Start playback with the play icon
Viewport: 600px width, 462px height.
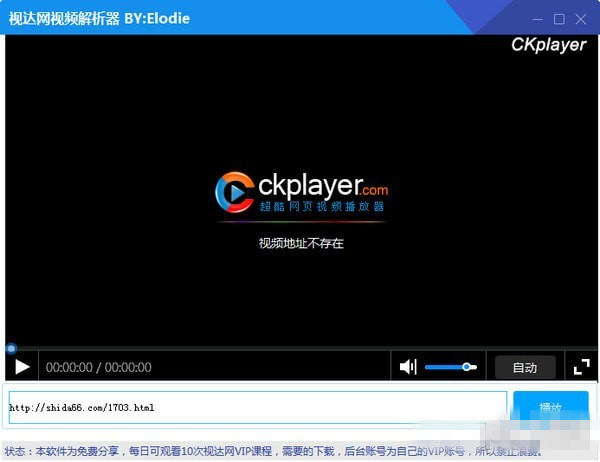point(22,367)
